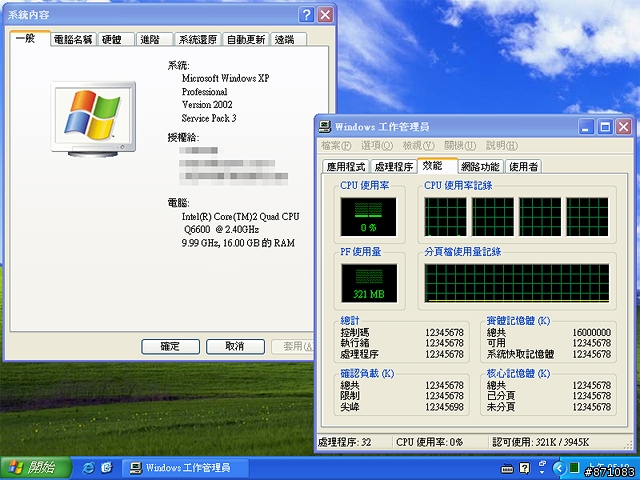Select the 效能 tab
Screen dimensions: 640x480
point(437,165)
